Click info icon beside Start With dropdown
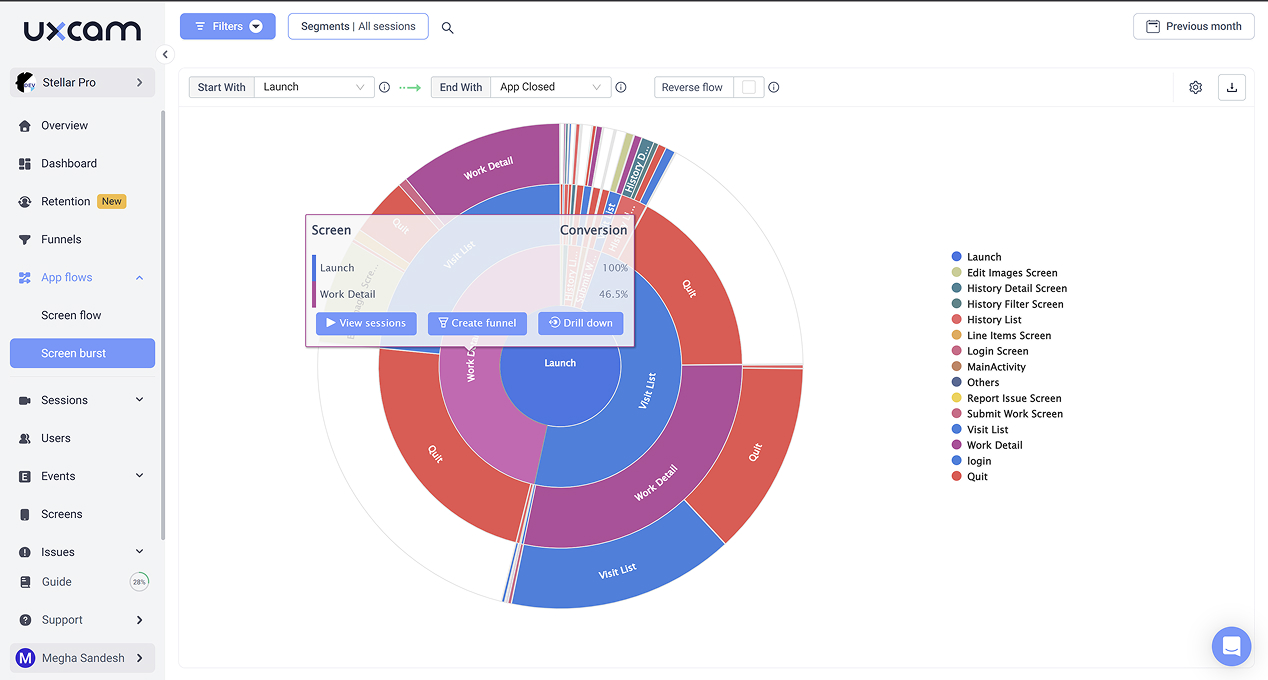 point(384,88)
